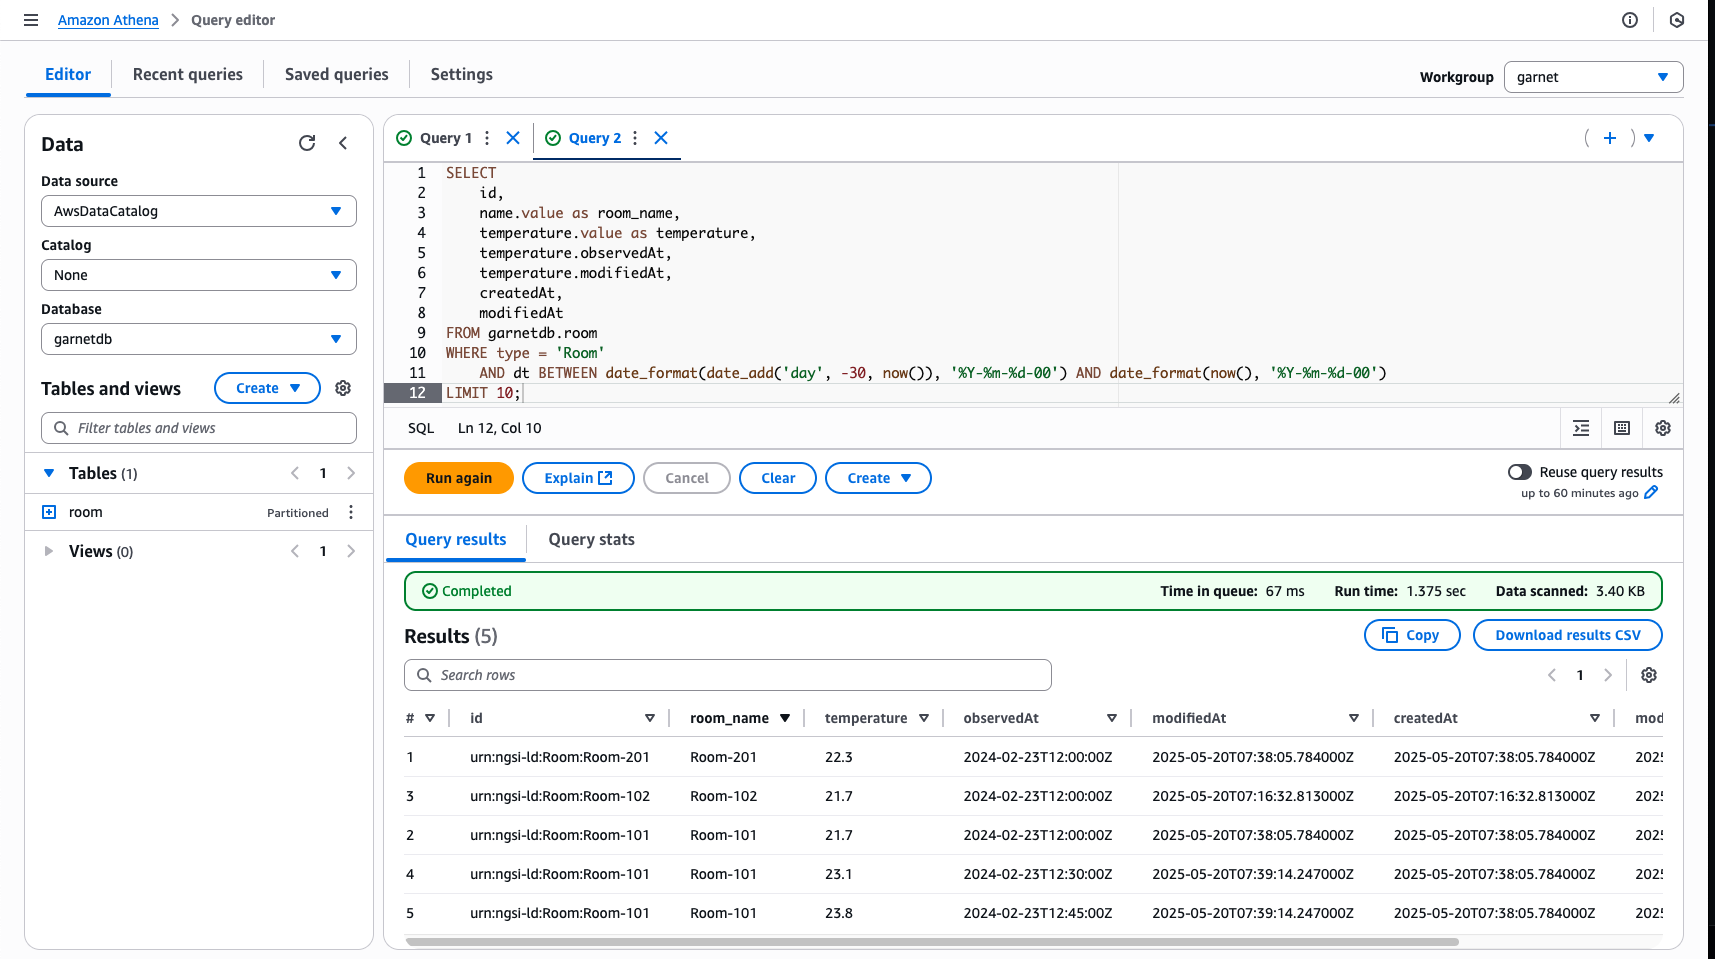Go to previous results page

pyautogui.click(x=1552, y=675)
